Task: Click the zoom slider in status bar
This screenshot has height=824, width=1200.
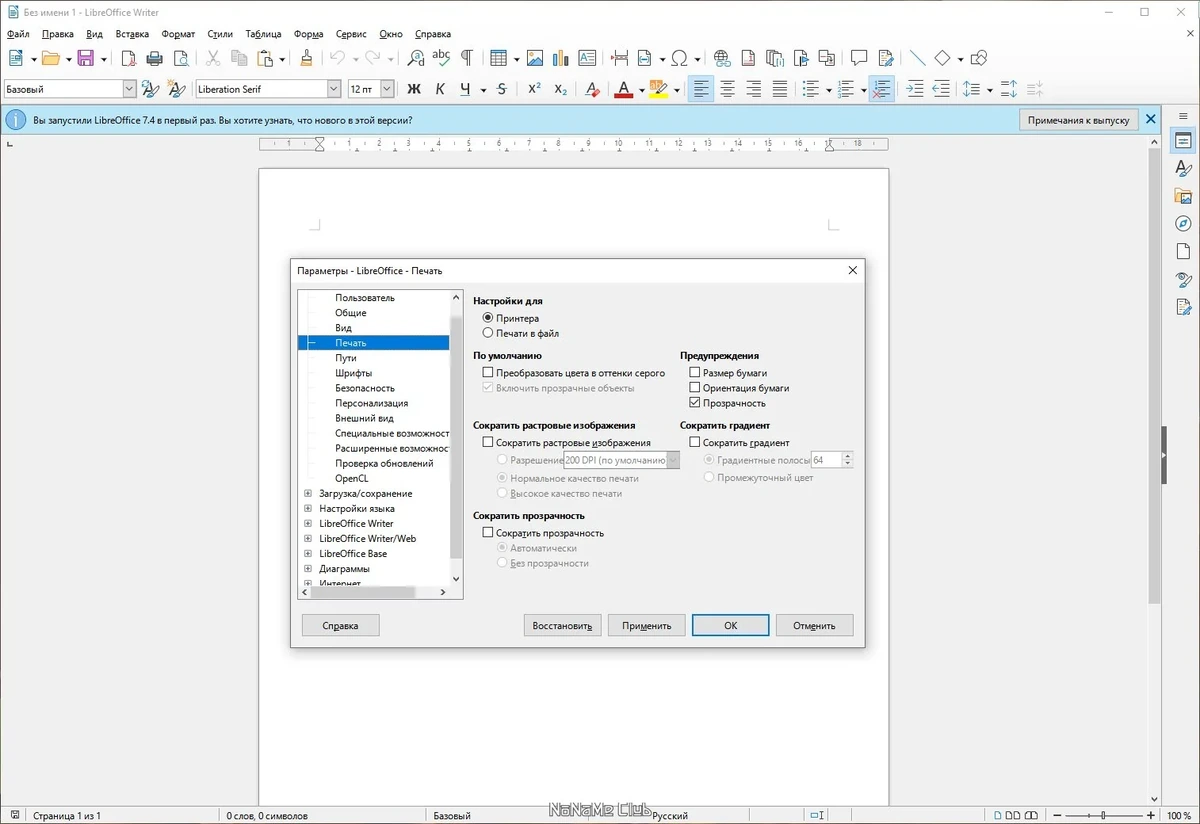Action: 1102,815
